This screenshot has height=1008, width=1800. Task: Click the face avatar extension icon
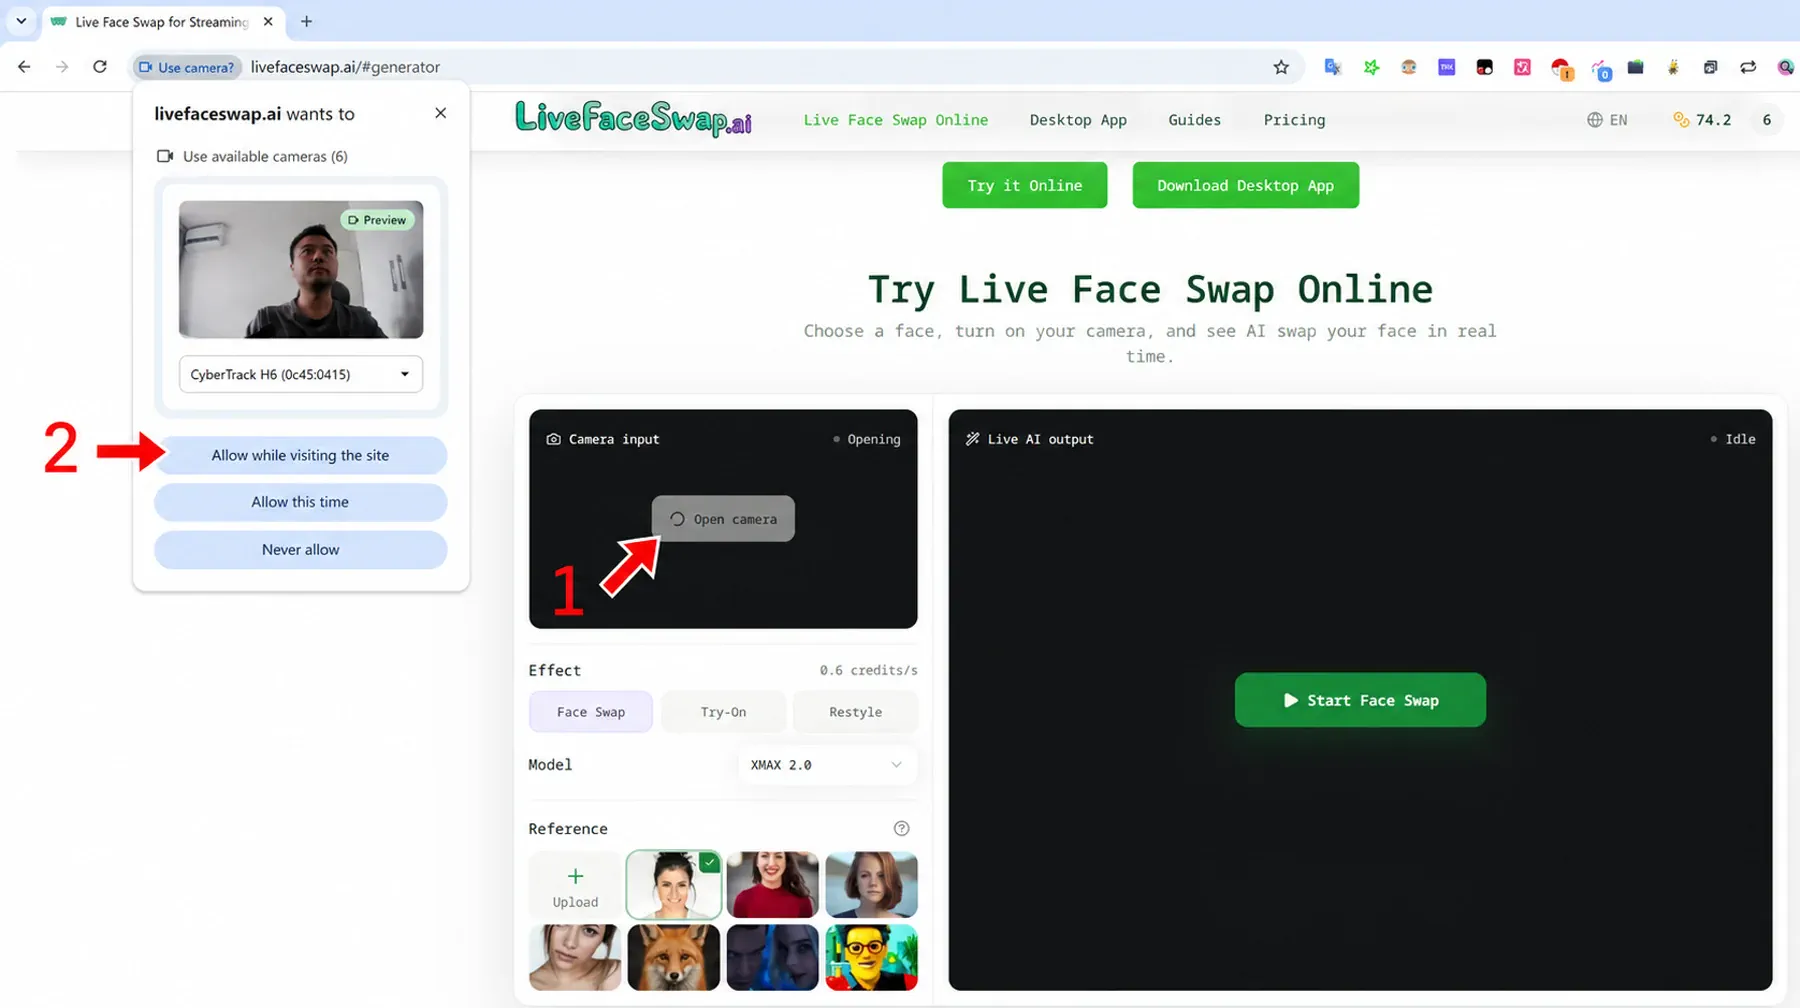(x=1409, y=67)
